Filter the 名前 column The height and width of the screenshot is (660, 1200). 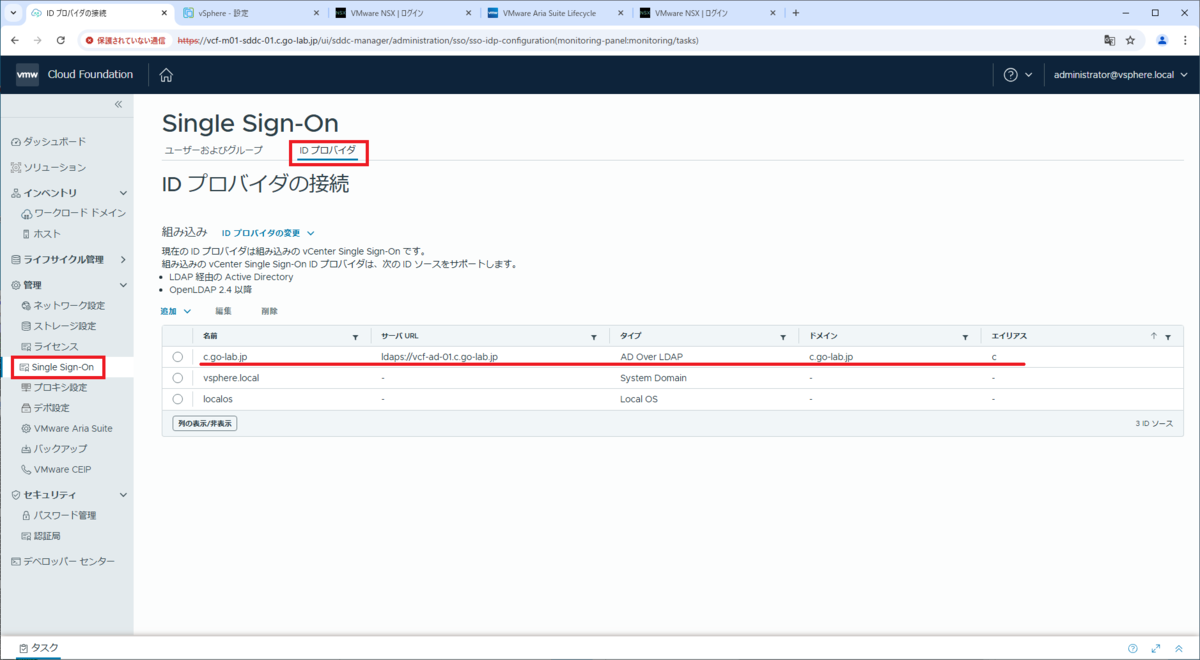(355, 337)
